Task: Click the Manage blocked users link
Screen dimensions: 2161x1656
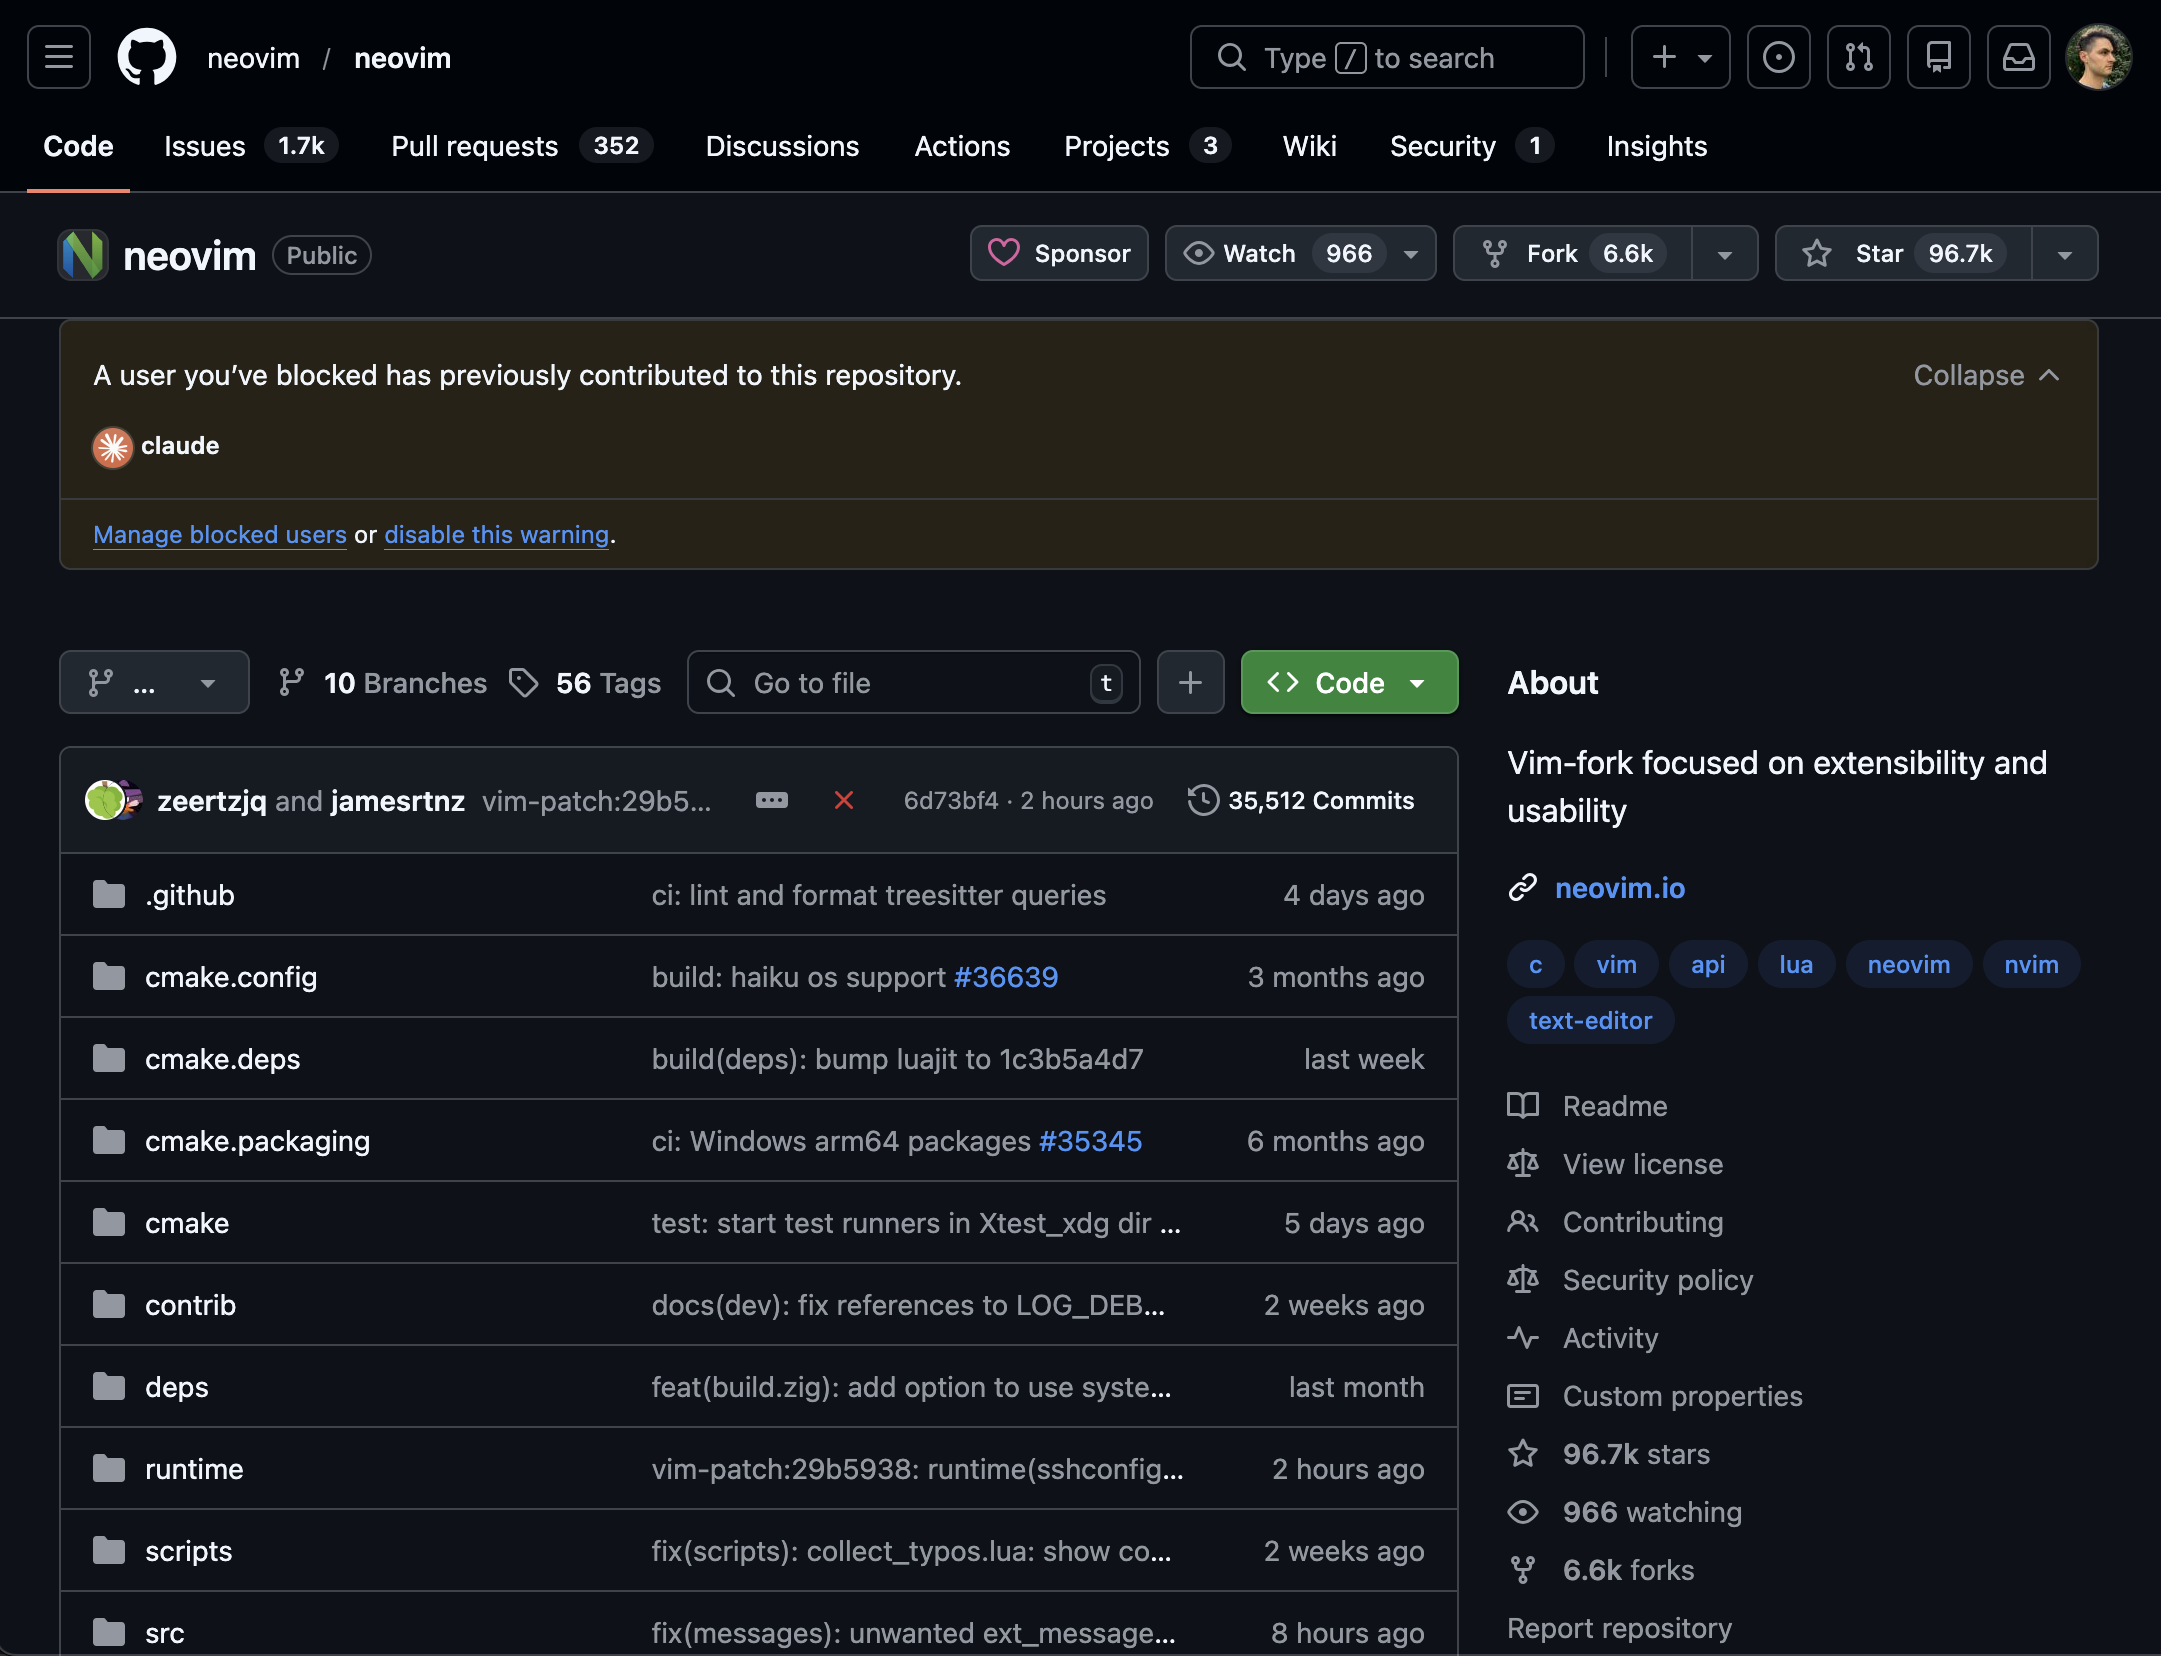Action: pyautogui.click(x=219, y=535)
